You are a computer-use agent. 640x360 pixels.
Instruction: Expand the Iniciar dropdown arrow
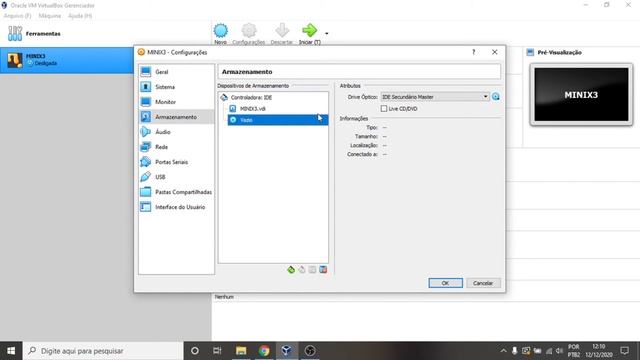327,33
